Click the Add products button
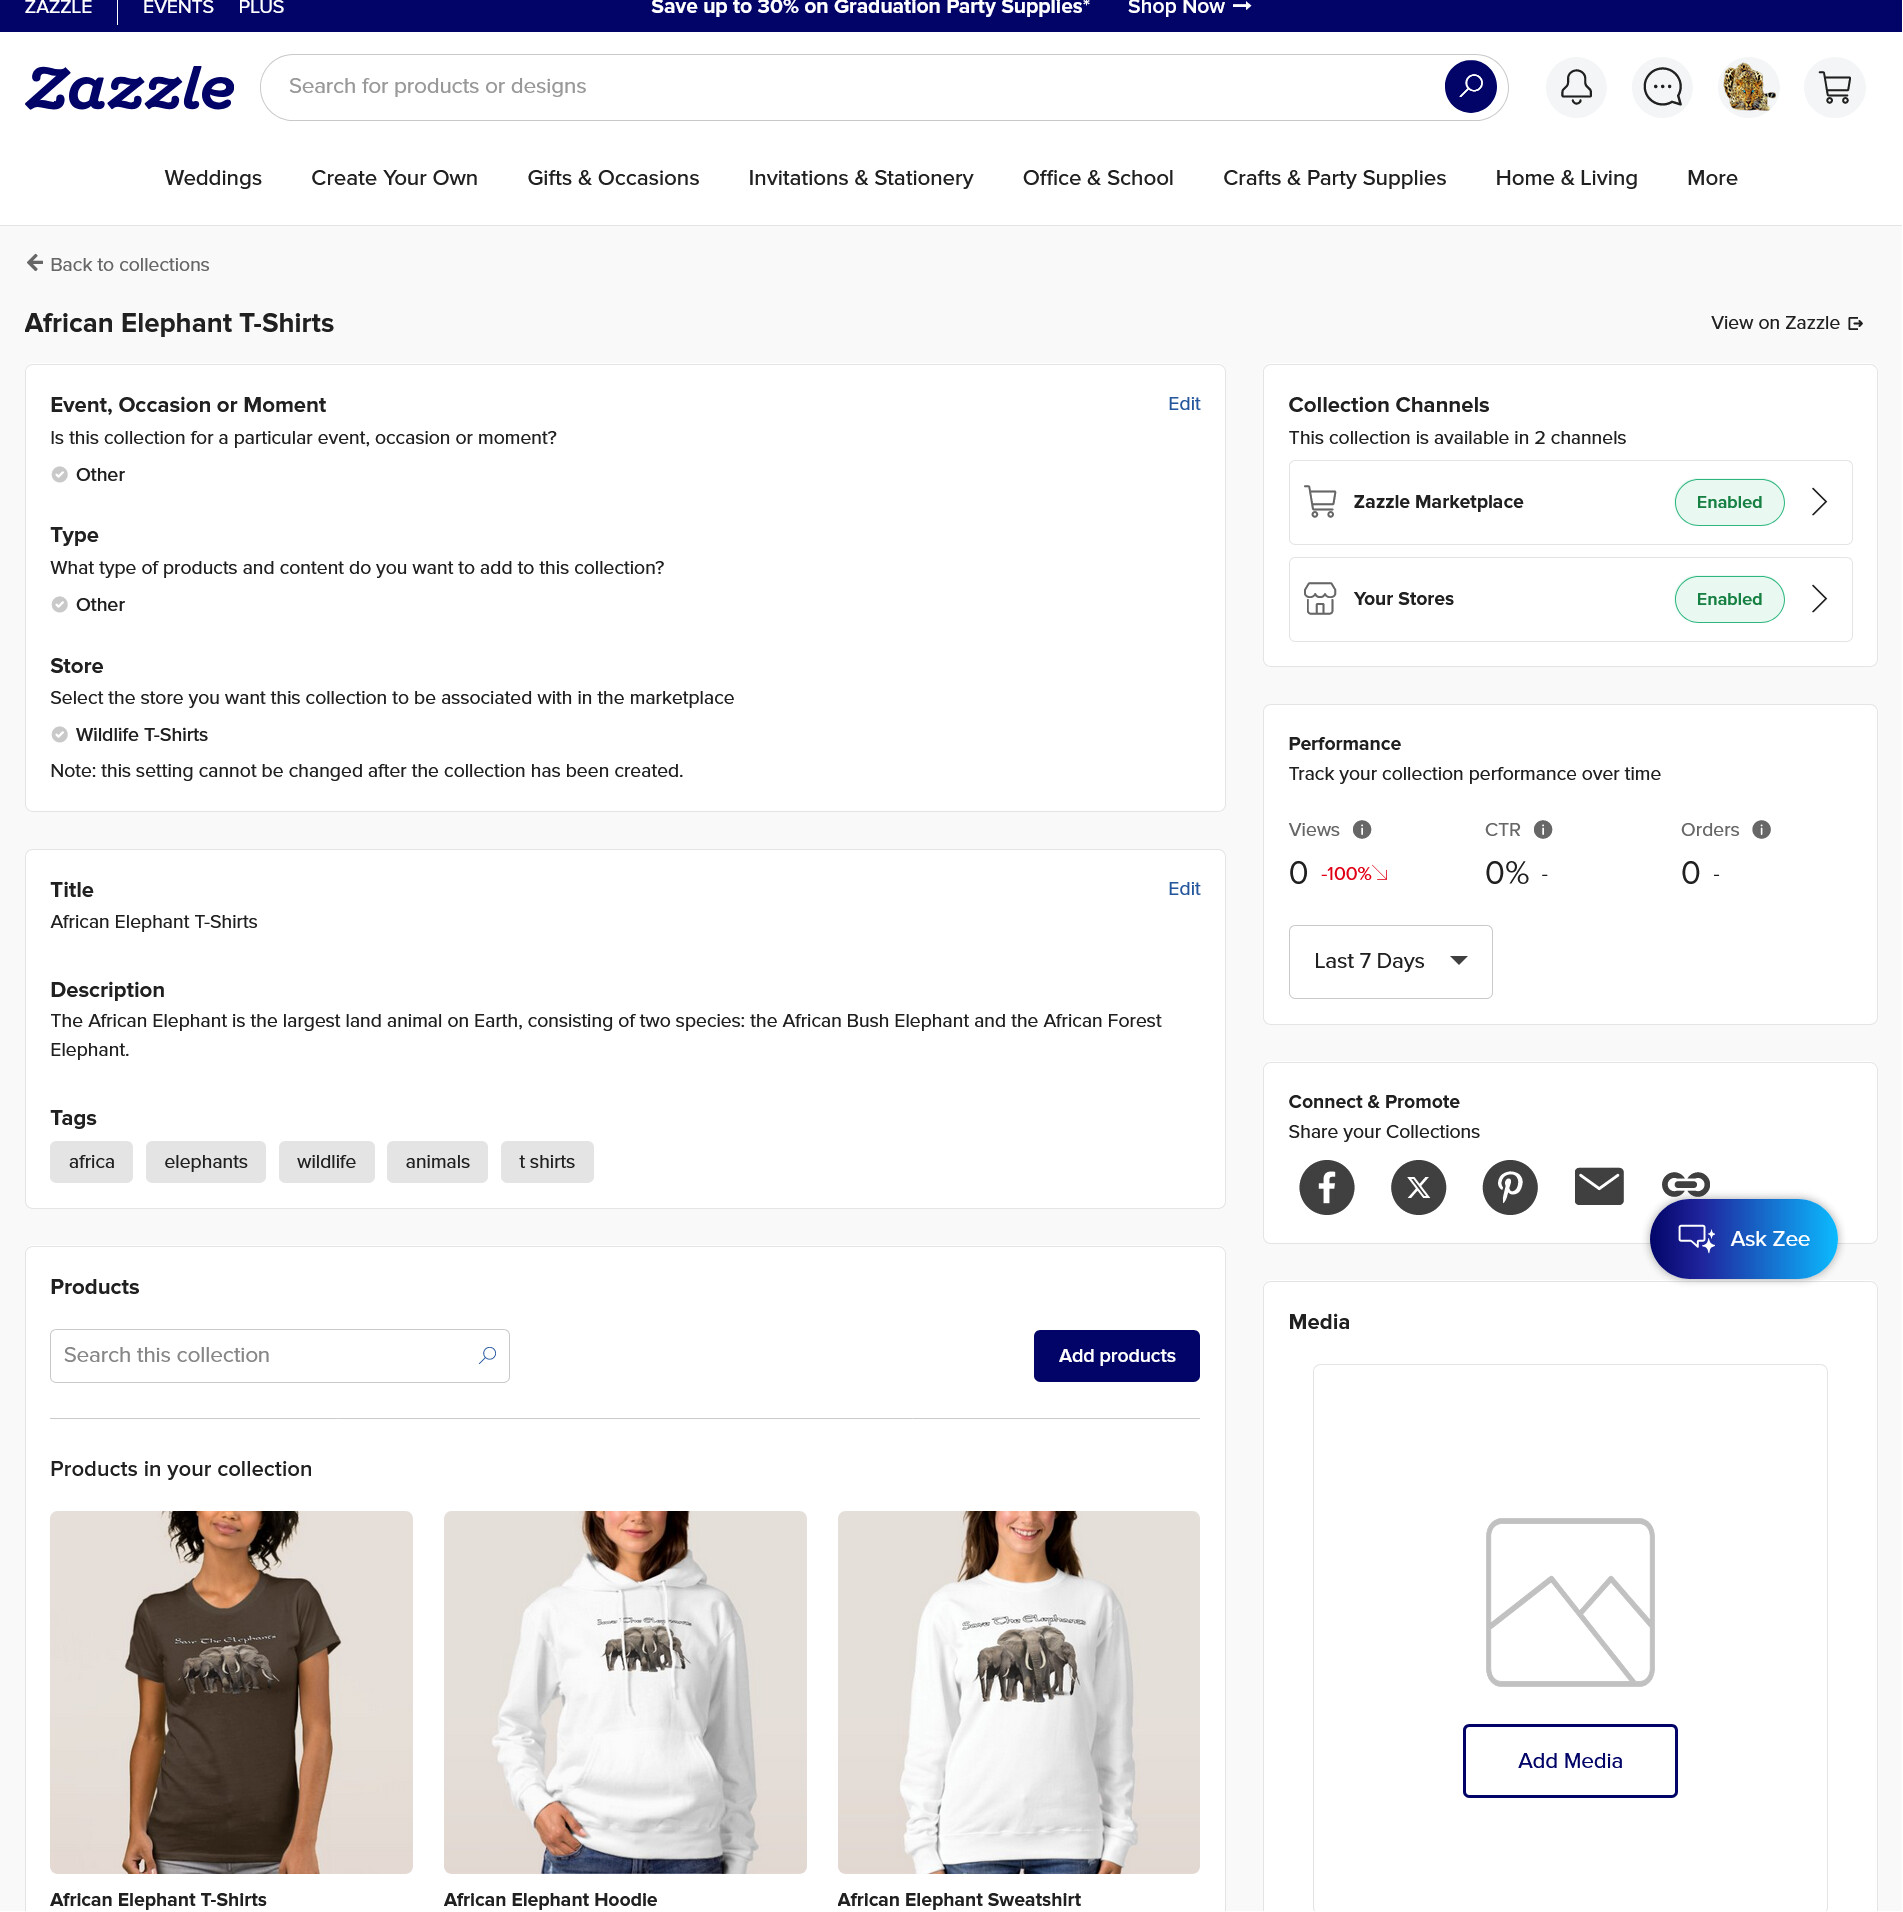This screenshot has height=1912, width=1903. 1116,1356
